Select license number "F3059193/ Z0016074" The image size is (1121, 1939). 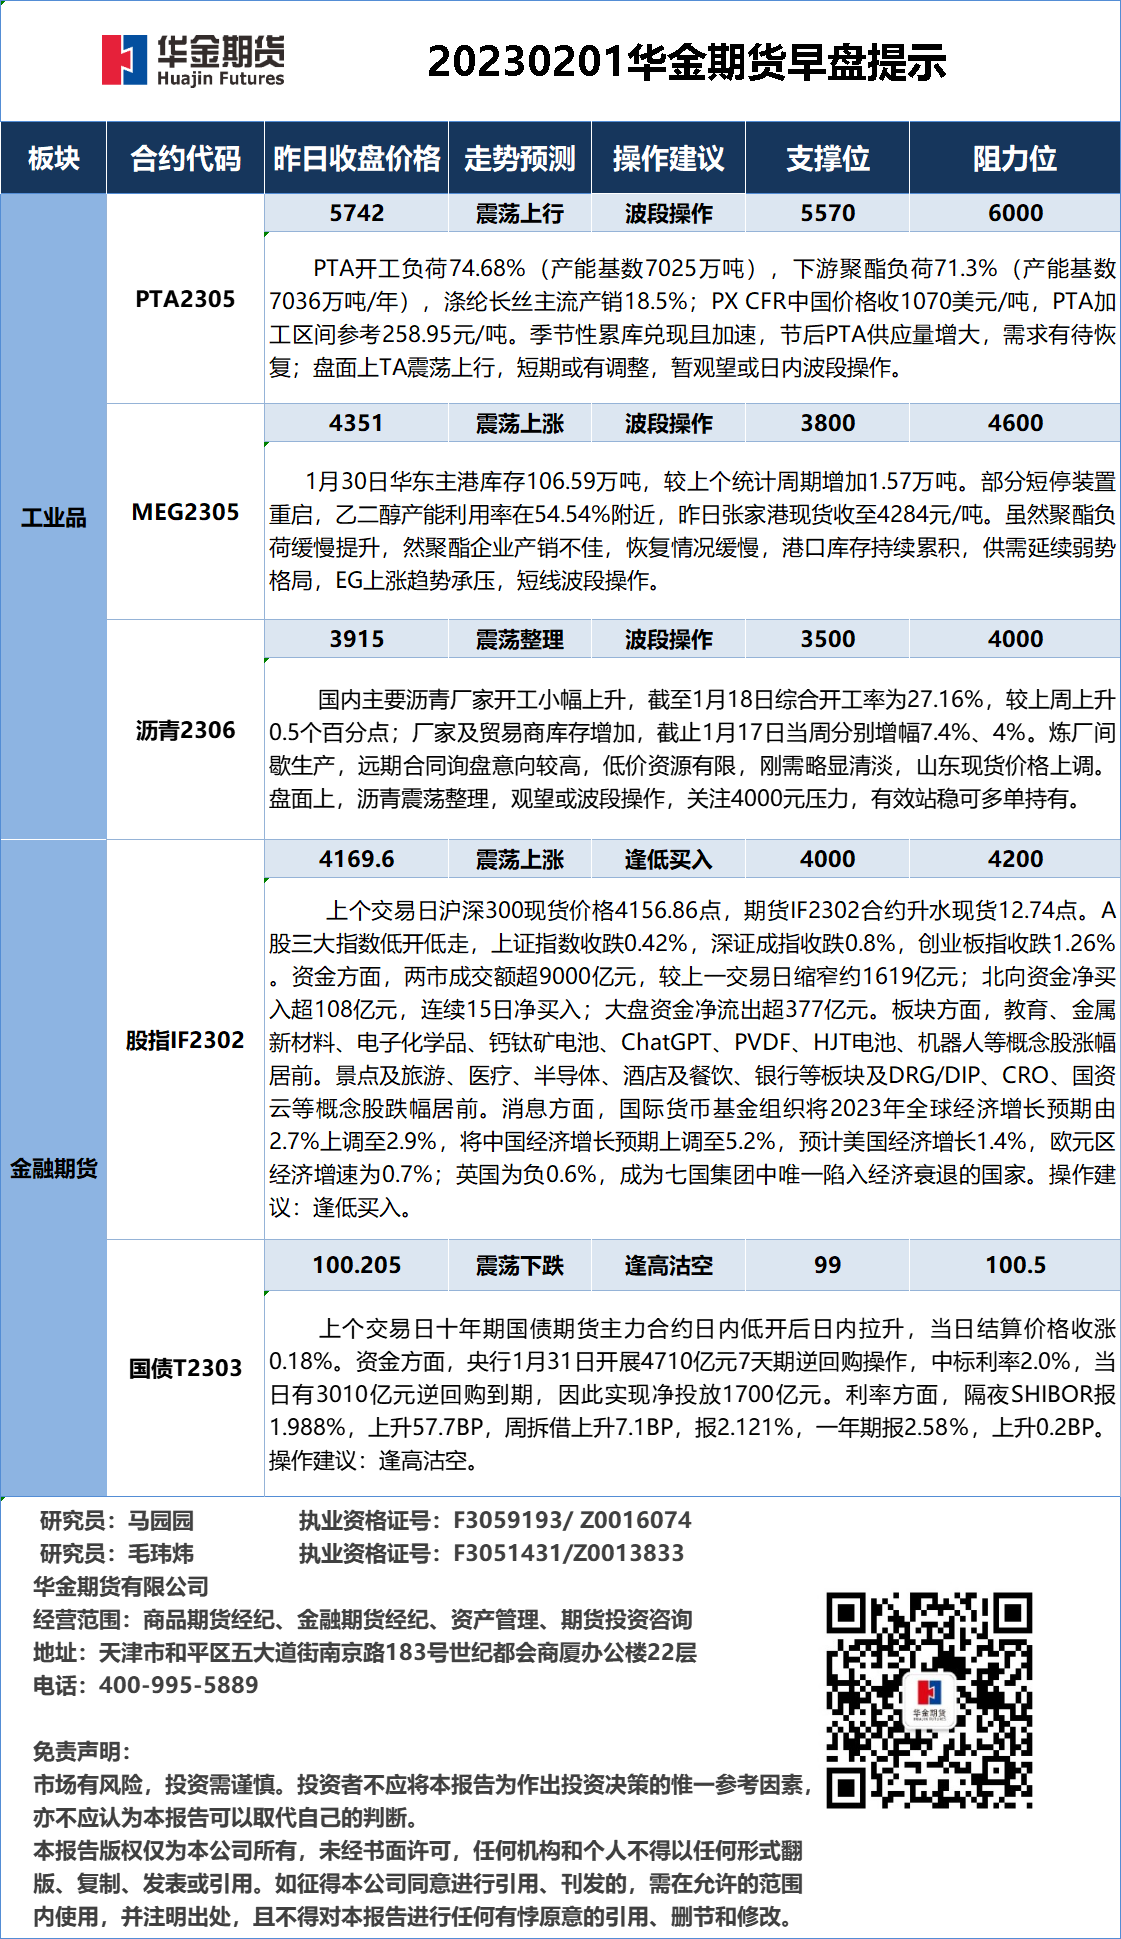572,1521
